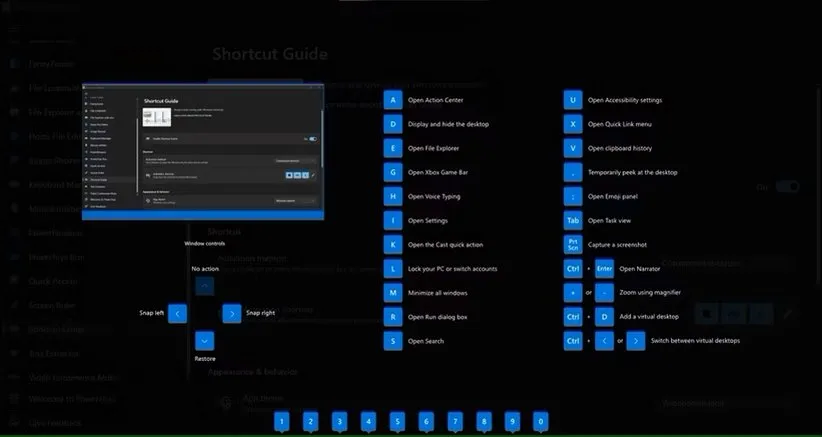Viewport: 822px width, 437px height.
Task: Click the S key tile for Open Search
Action: pos(393,341)
